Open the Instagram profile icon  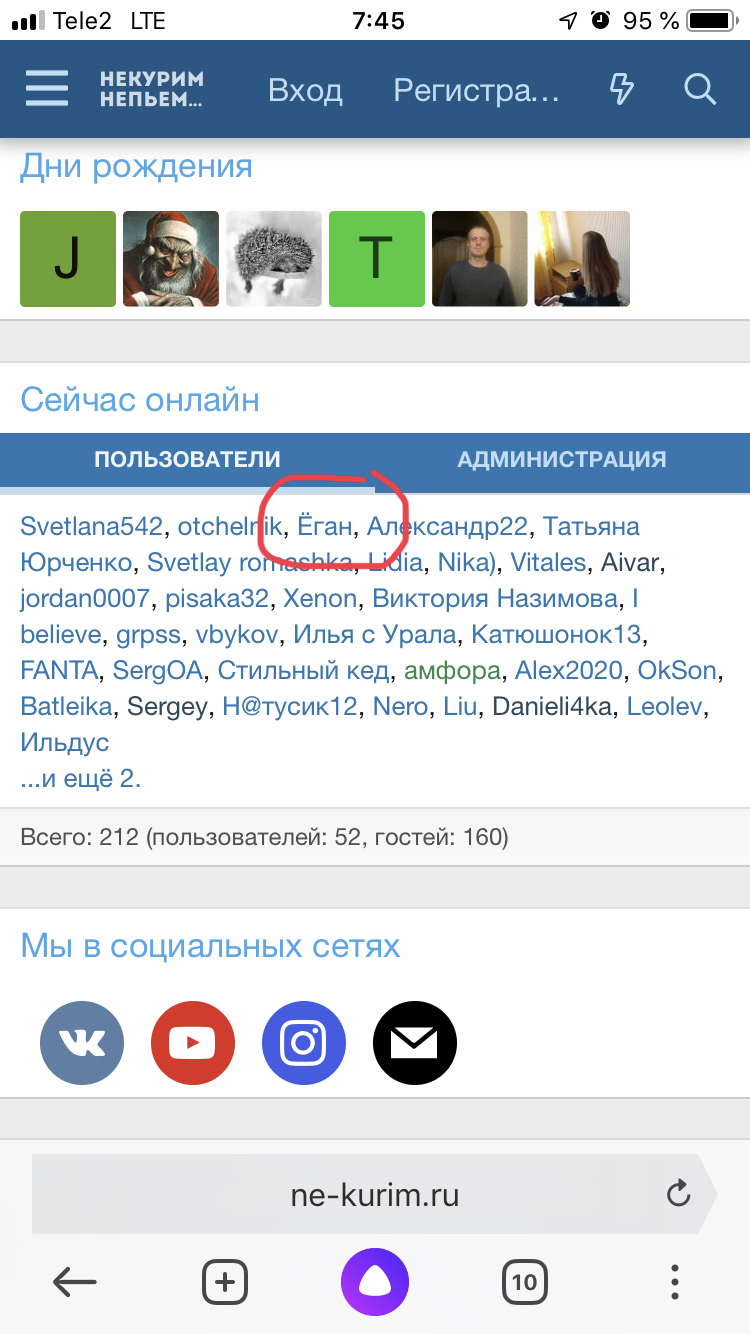point(304,1044)
